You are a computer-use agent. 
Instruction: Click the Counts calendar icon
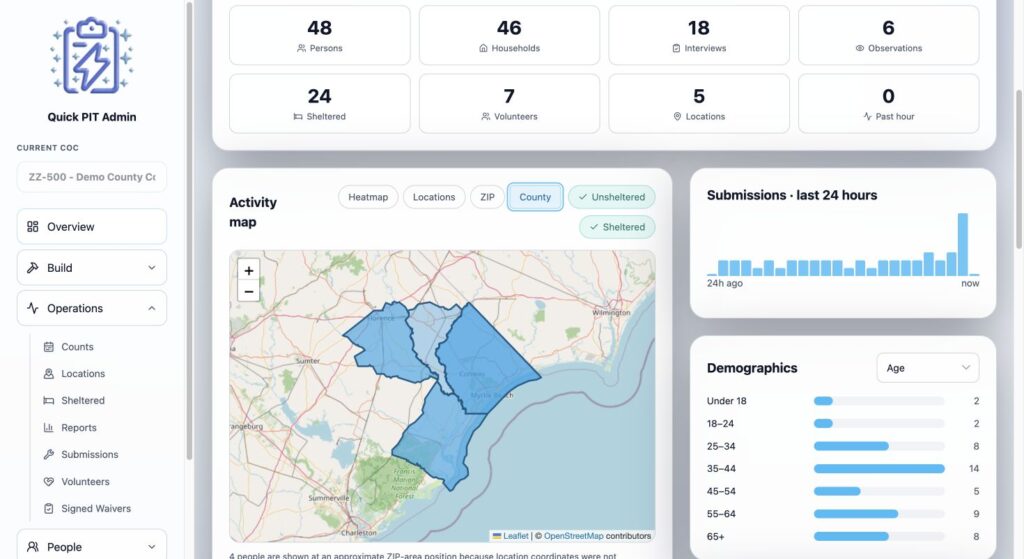click(48, 347)
